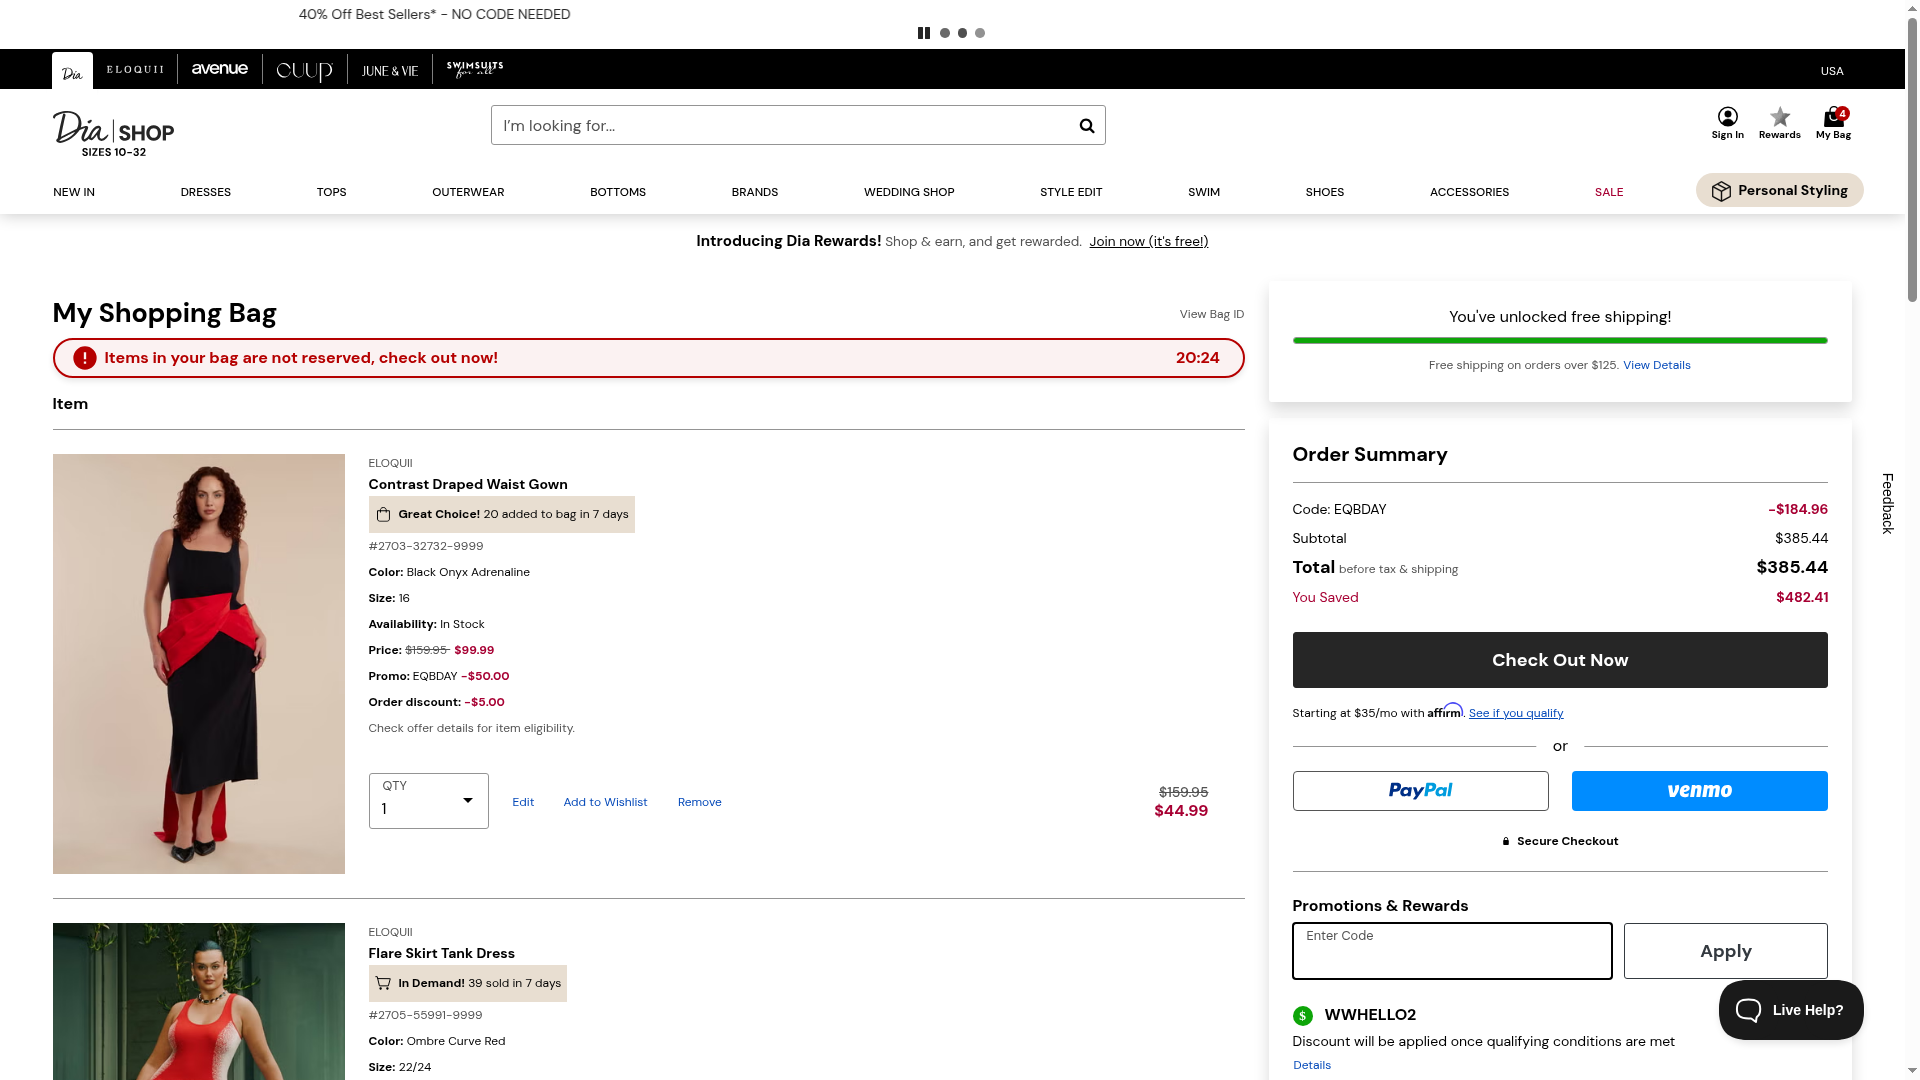Pause the promo banner carousel

(x=923, y=33)
